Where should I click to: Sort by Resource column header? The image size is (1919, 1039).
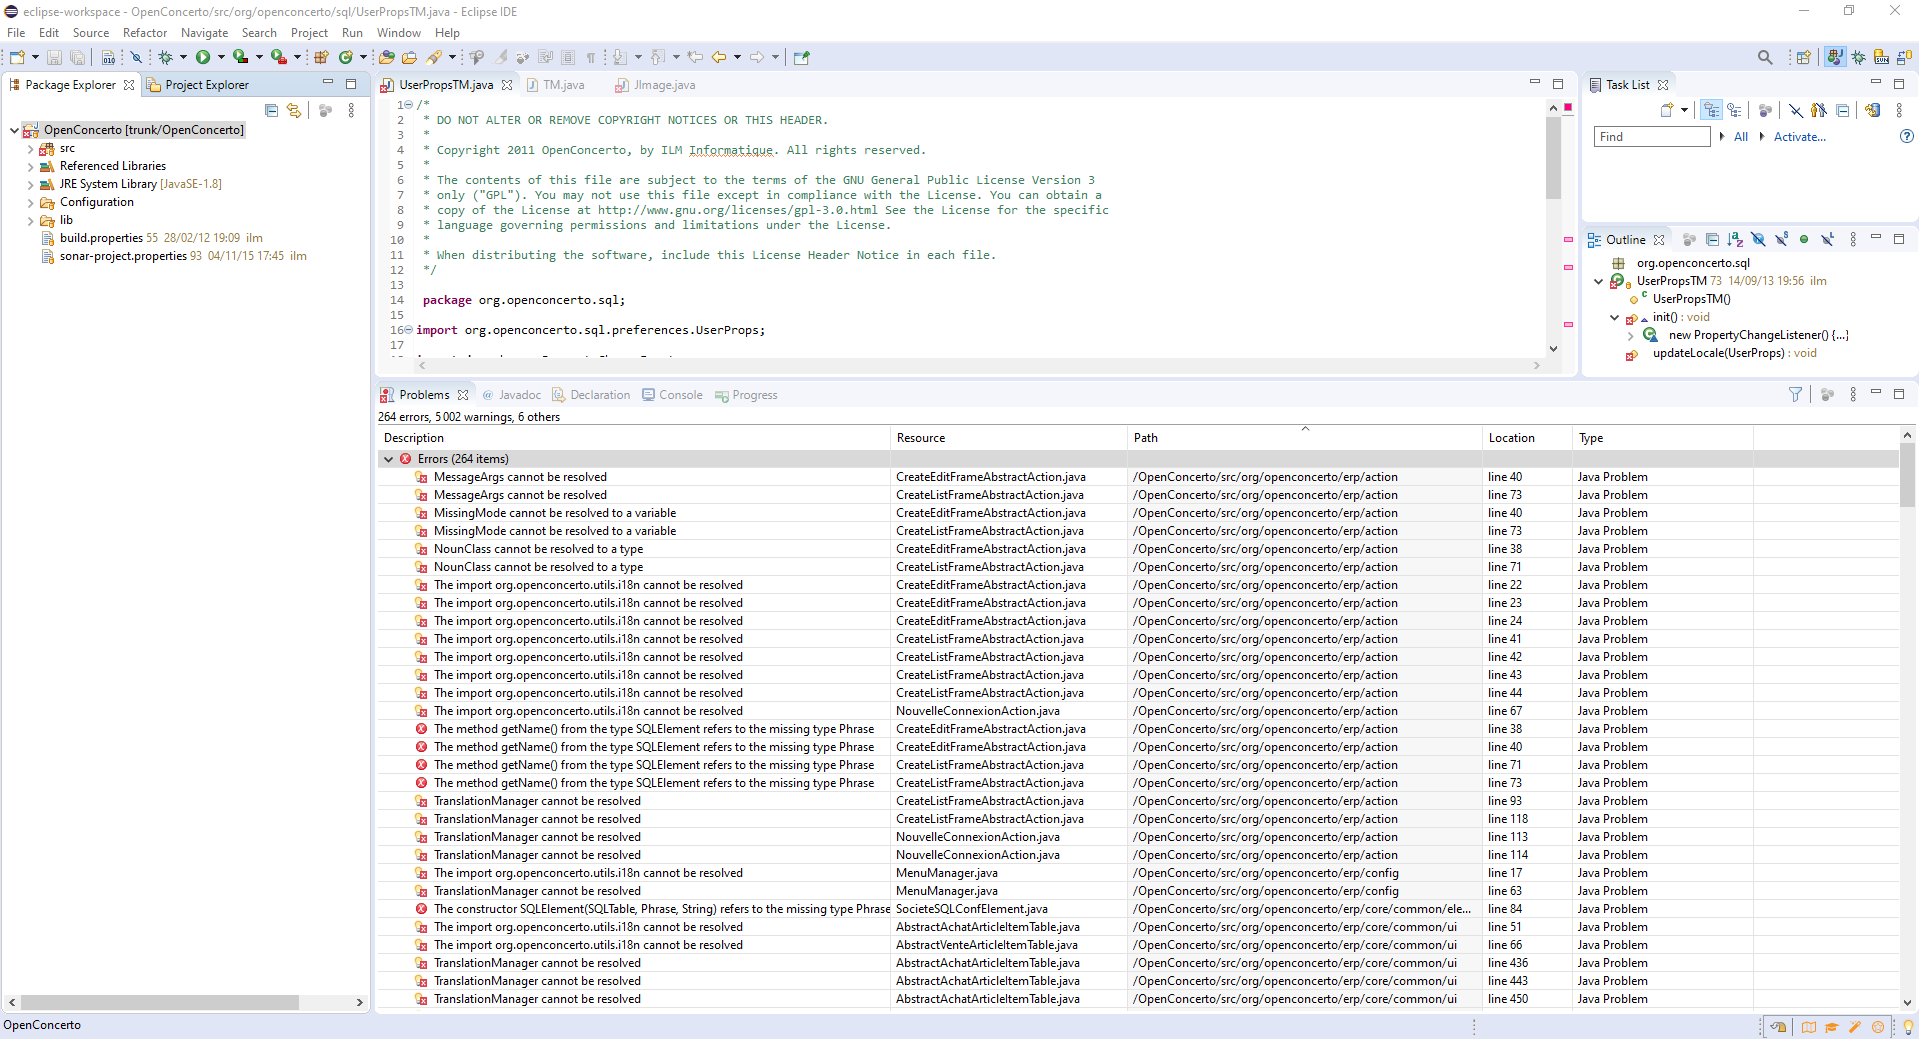(x=1008, y=438)
